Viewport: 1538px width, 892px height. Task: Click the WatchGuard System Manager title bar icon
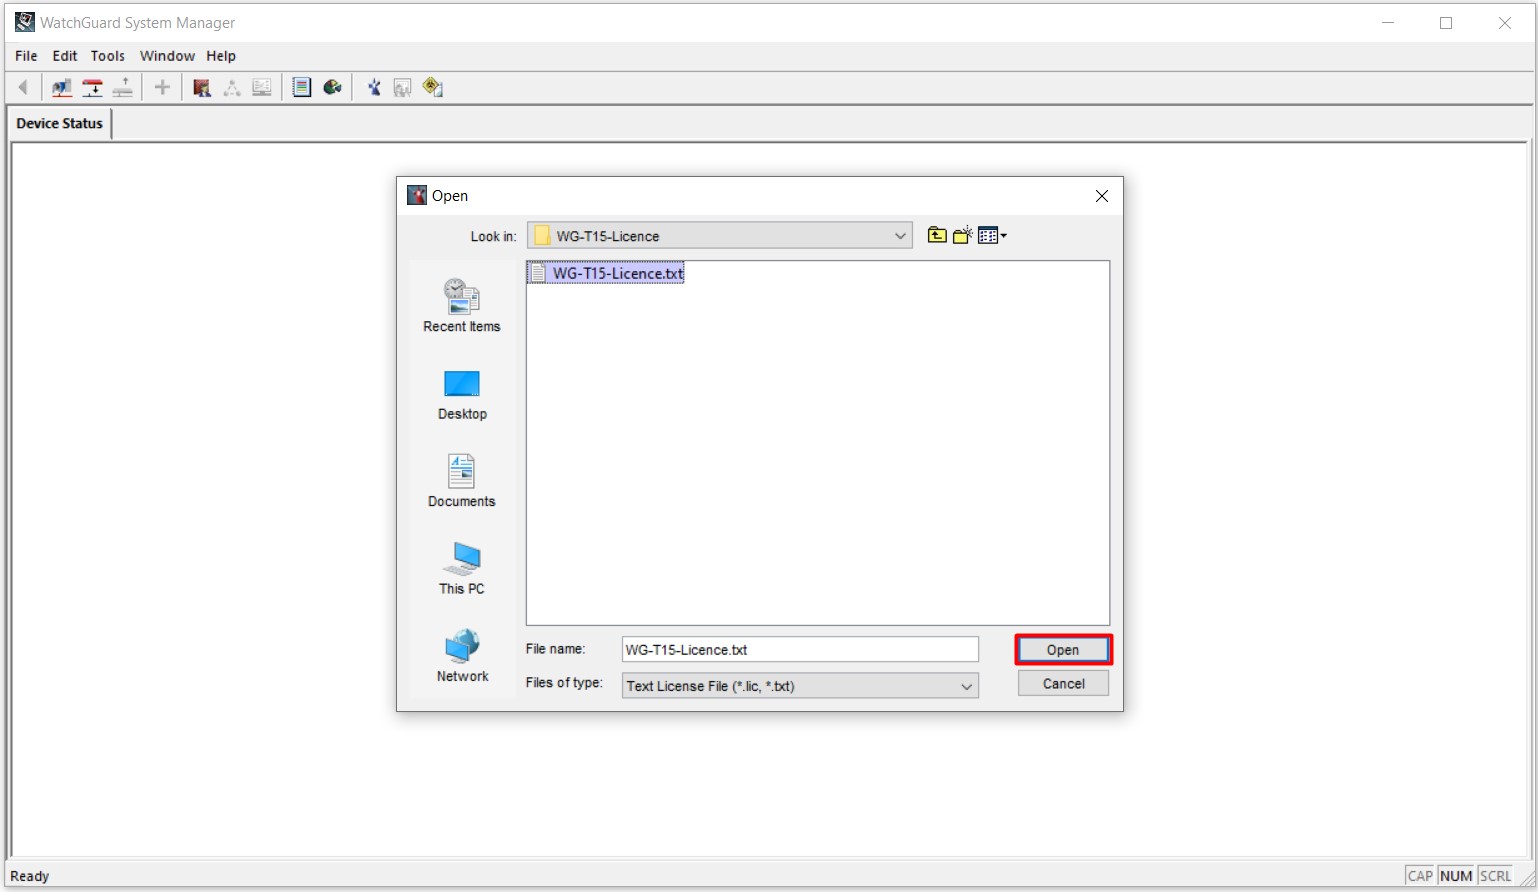[x=24, y=22]
